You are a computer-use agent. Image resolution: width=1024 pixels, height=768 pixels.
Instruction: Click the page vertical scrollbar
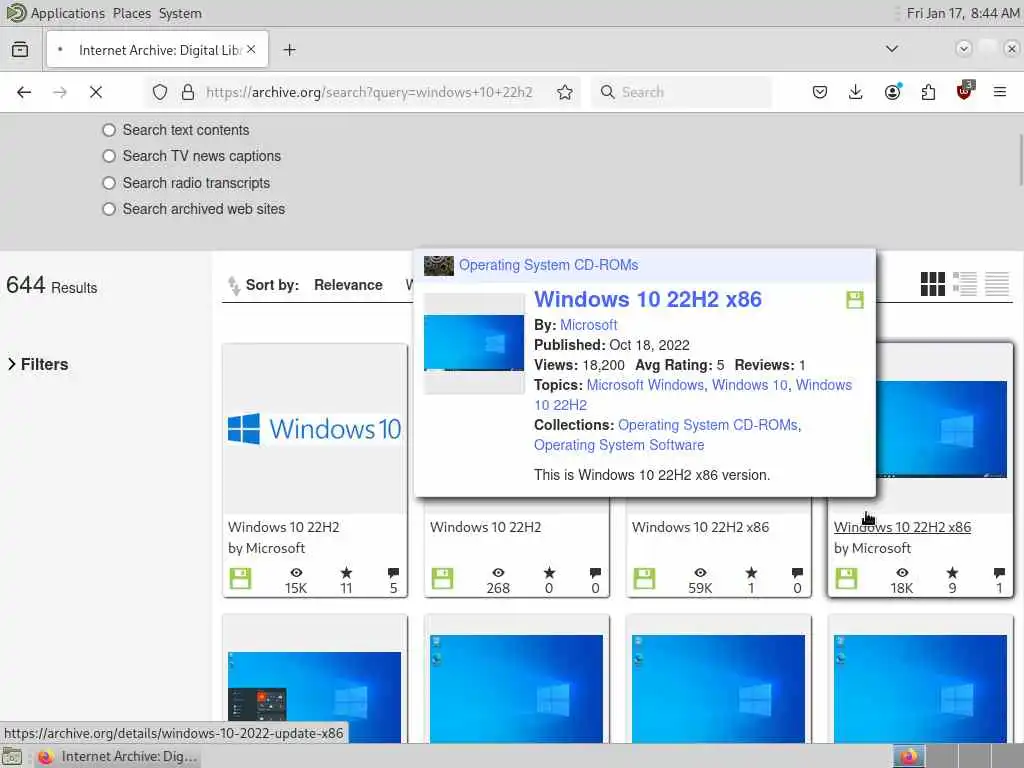pyautogui.click(x=1020, y=159)
